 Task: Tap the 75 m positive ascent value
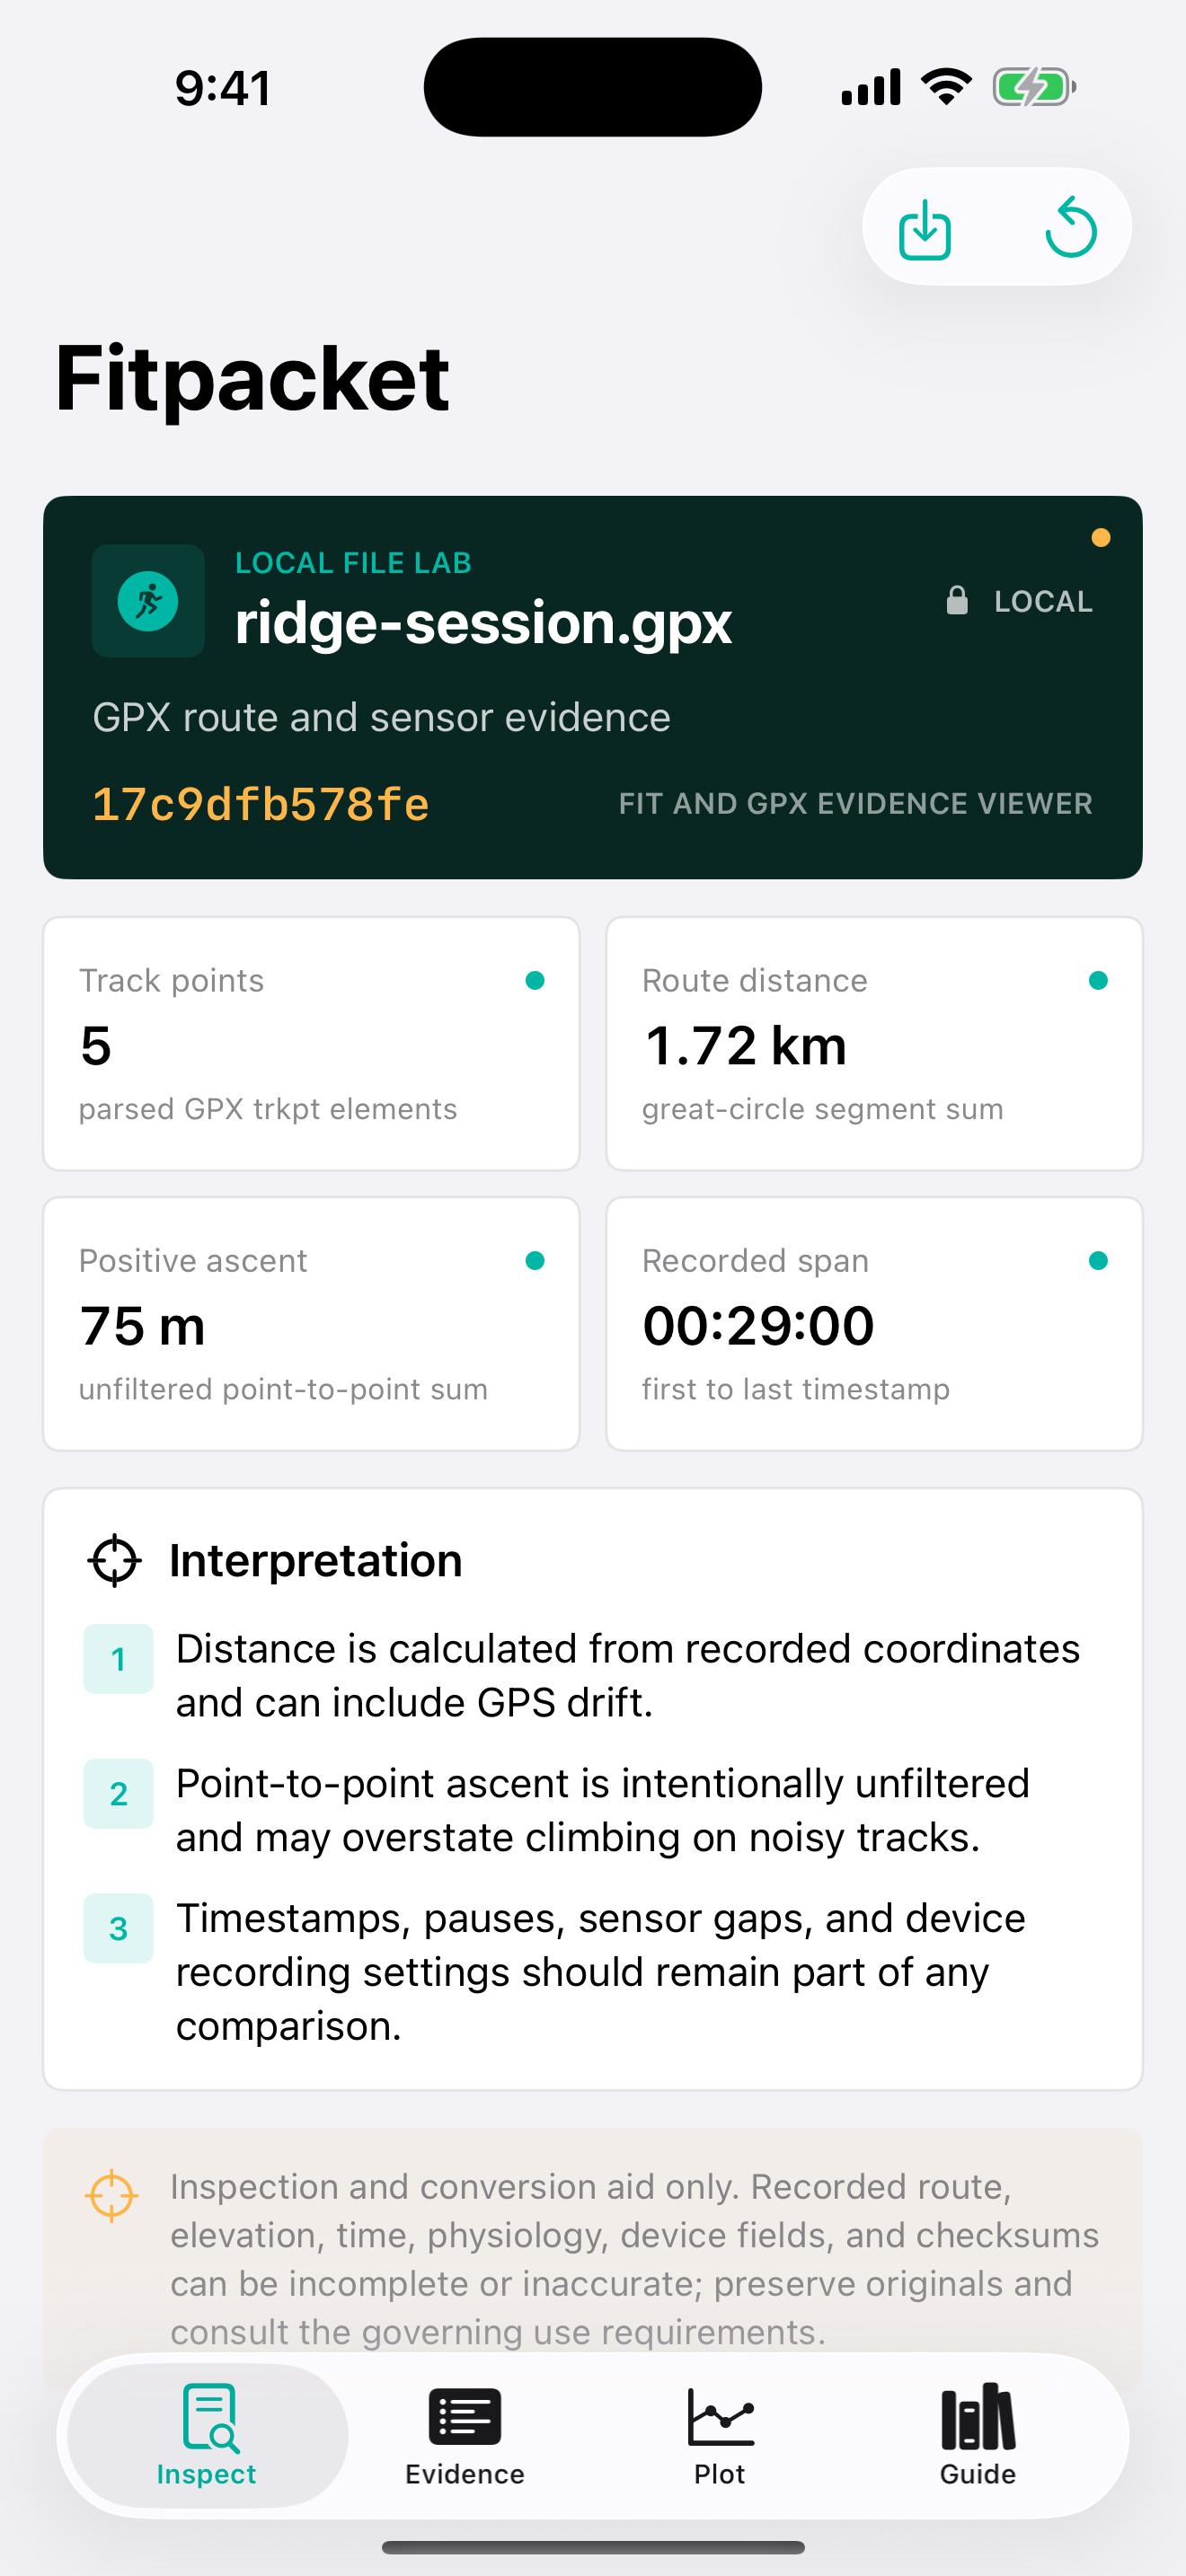tap(143, 1326)
